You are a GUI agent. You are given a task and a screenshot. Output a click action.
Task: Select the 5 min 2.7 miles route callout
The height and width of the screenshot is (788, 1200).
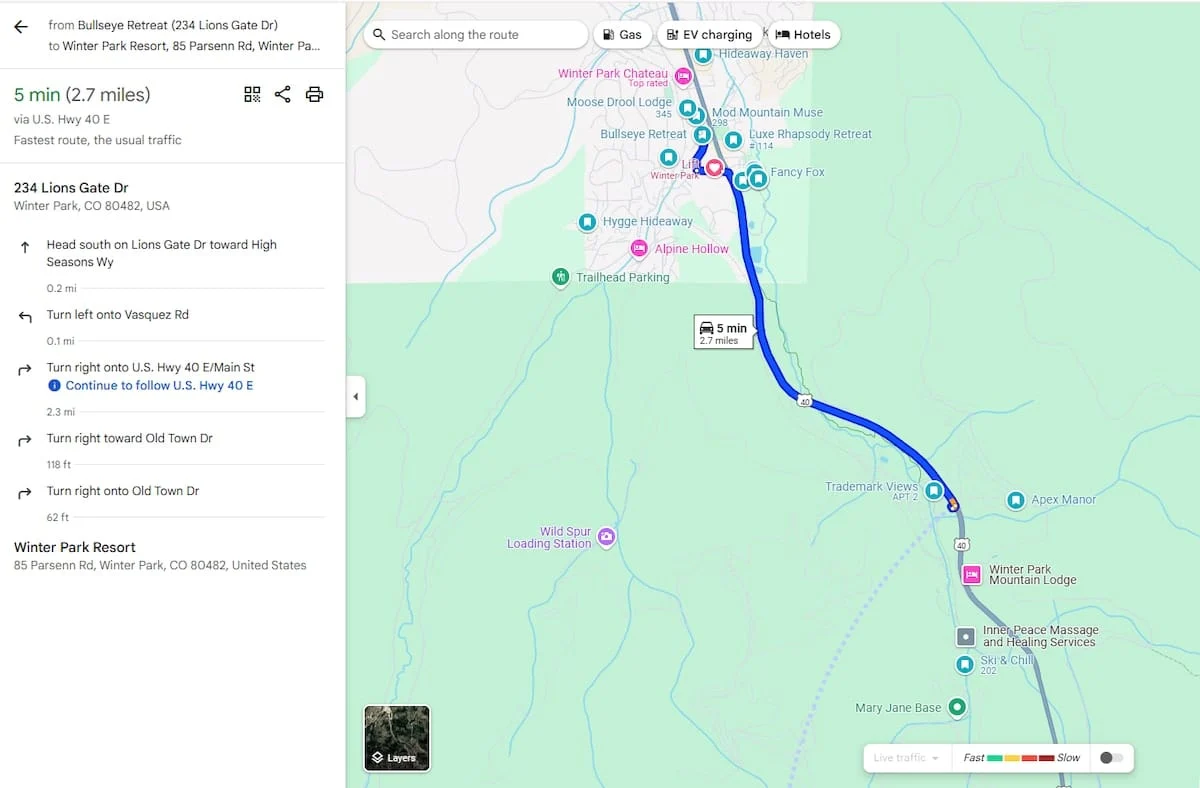pos(724,333)
